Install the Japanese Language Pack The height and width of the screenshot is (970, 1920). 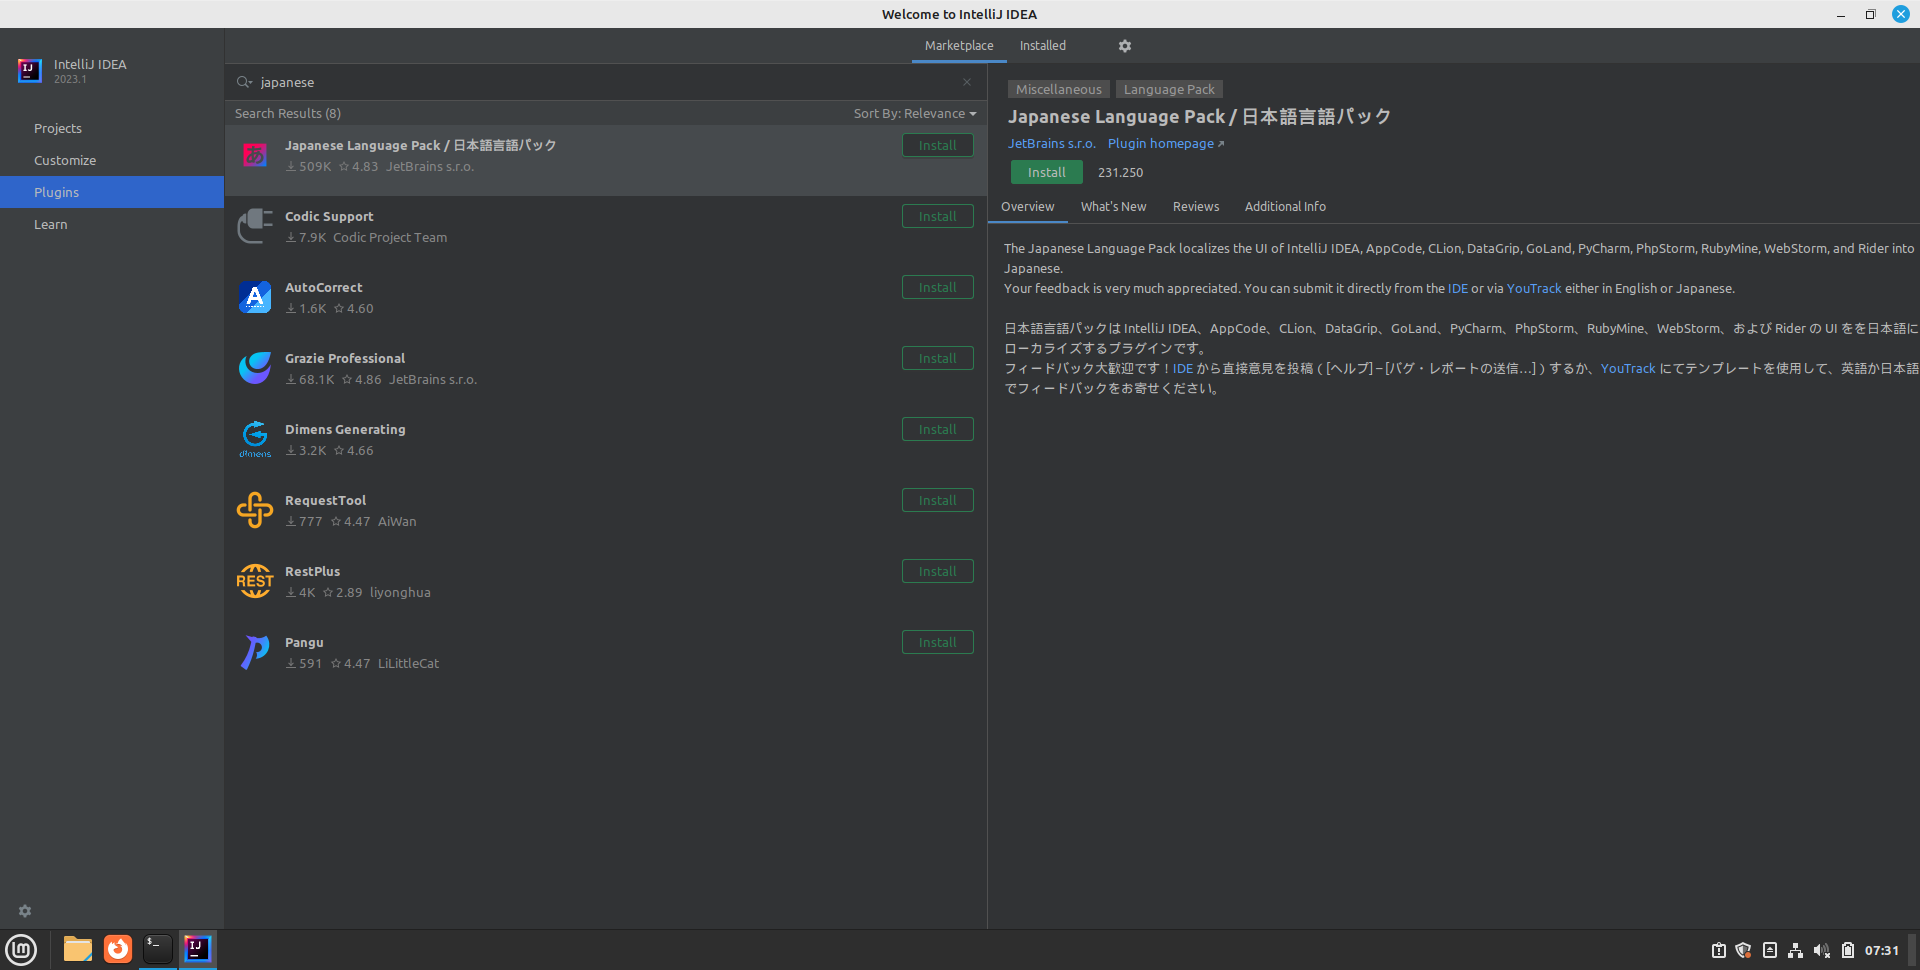(1046, 172)
